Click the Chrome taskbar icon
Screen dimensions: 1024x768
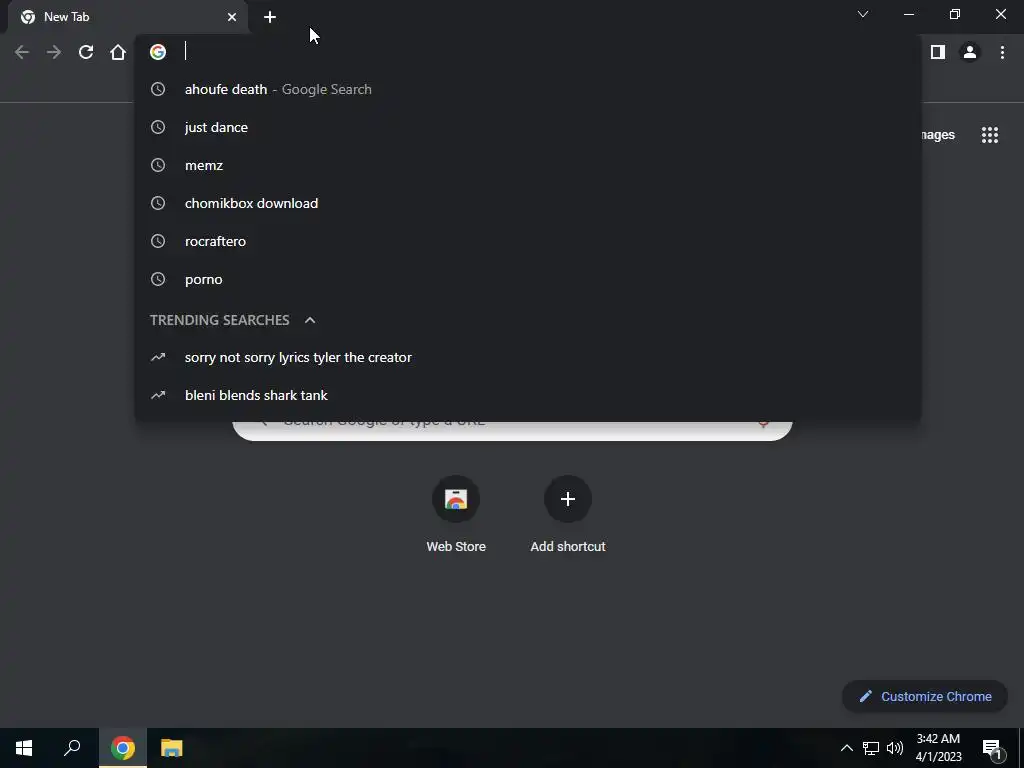point(123,748)
